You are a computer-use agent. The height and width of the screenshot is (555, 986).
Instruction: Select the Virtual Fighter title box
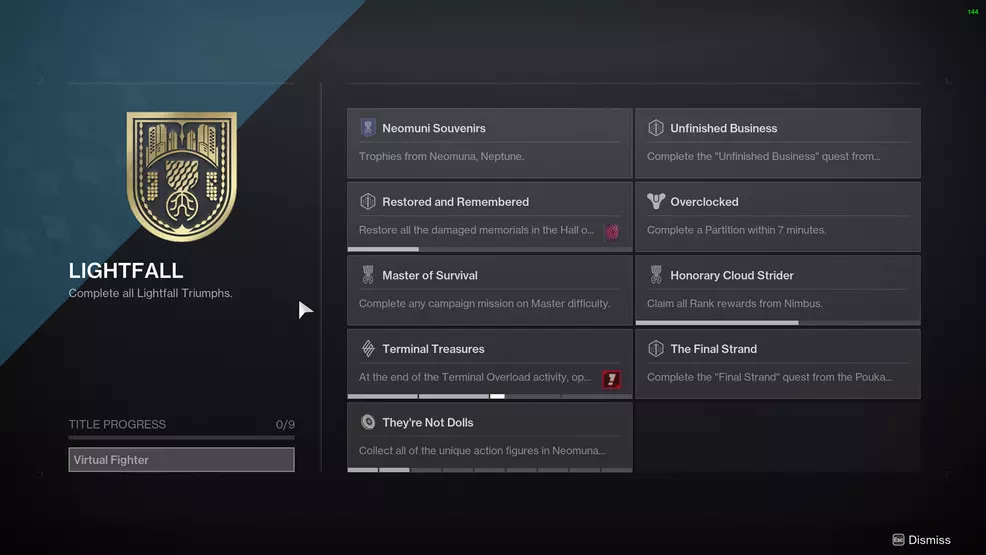click(x=181, y=460)
